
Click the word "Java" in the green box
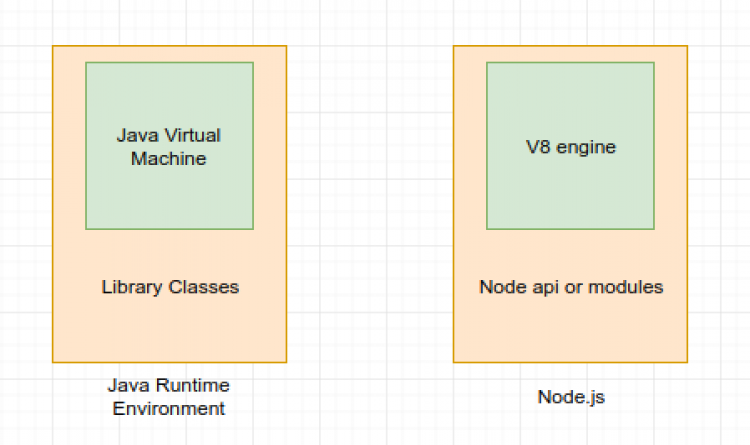click(x=137, y=135)
